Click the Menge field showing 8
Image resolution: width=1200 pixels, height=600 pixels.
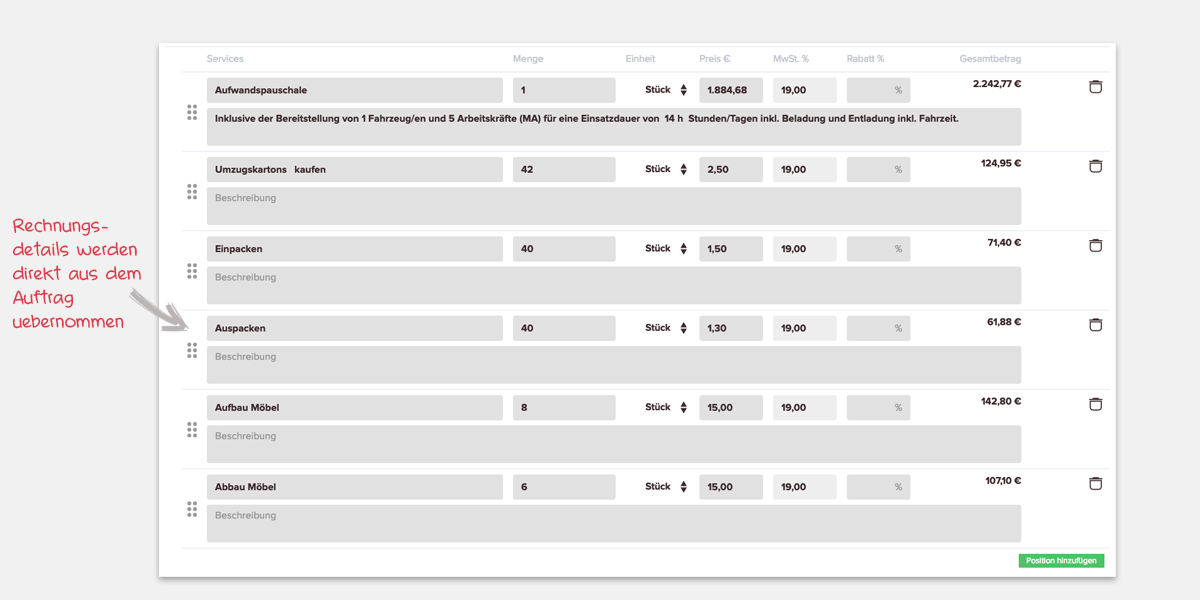pos(564,407)
